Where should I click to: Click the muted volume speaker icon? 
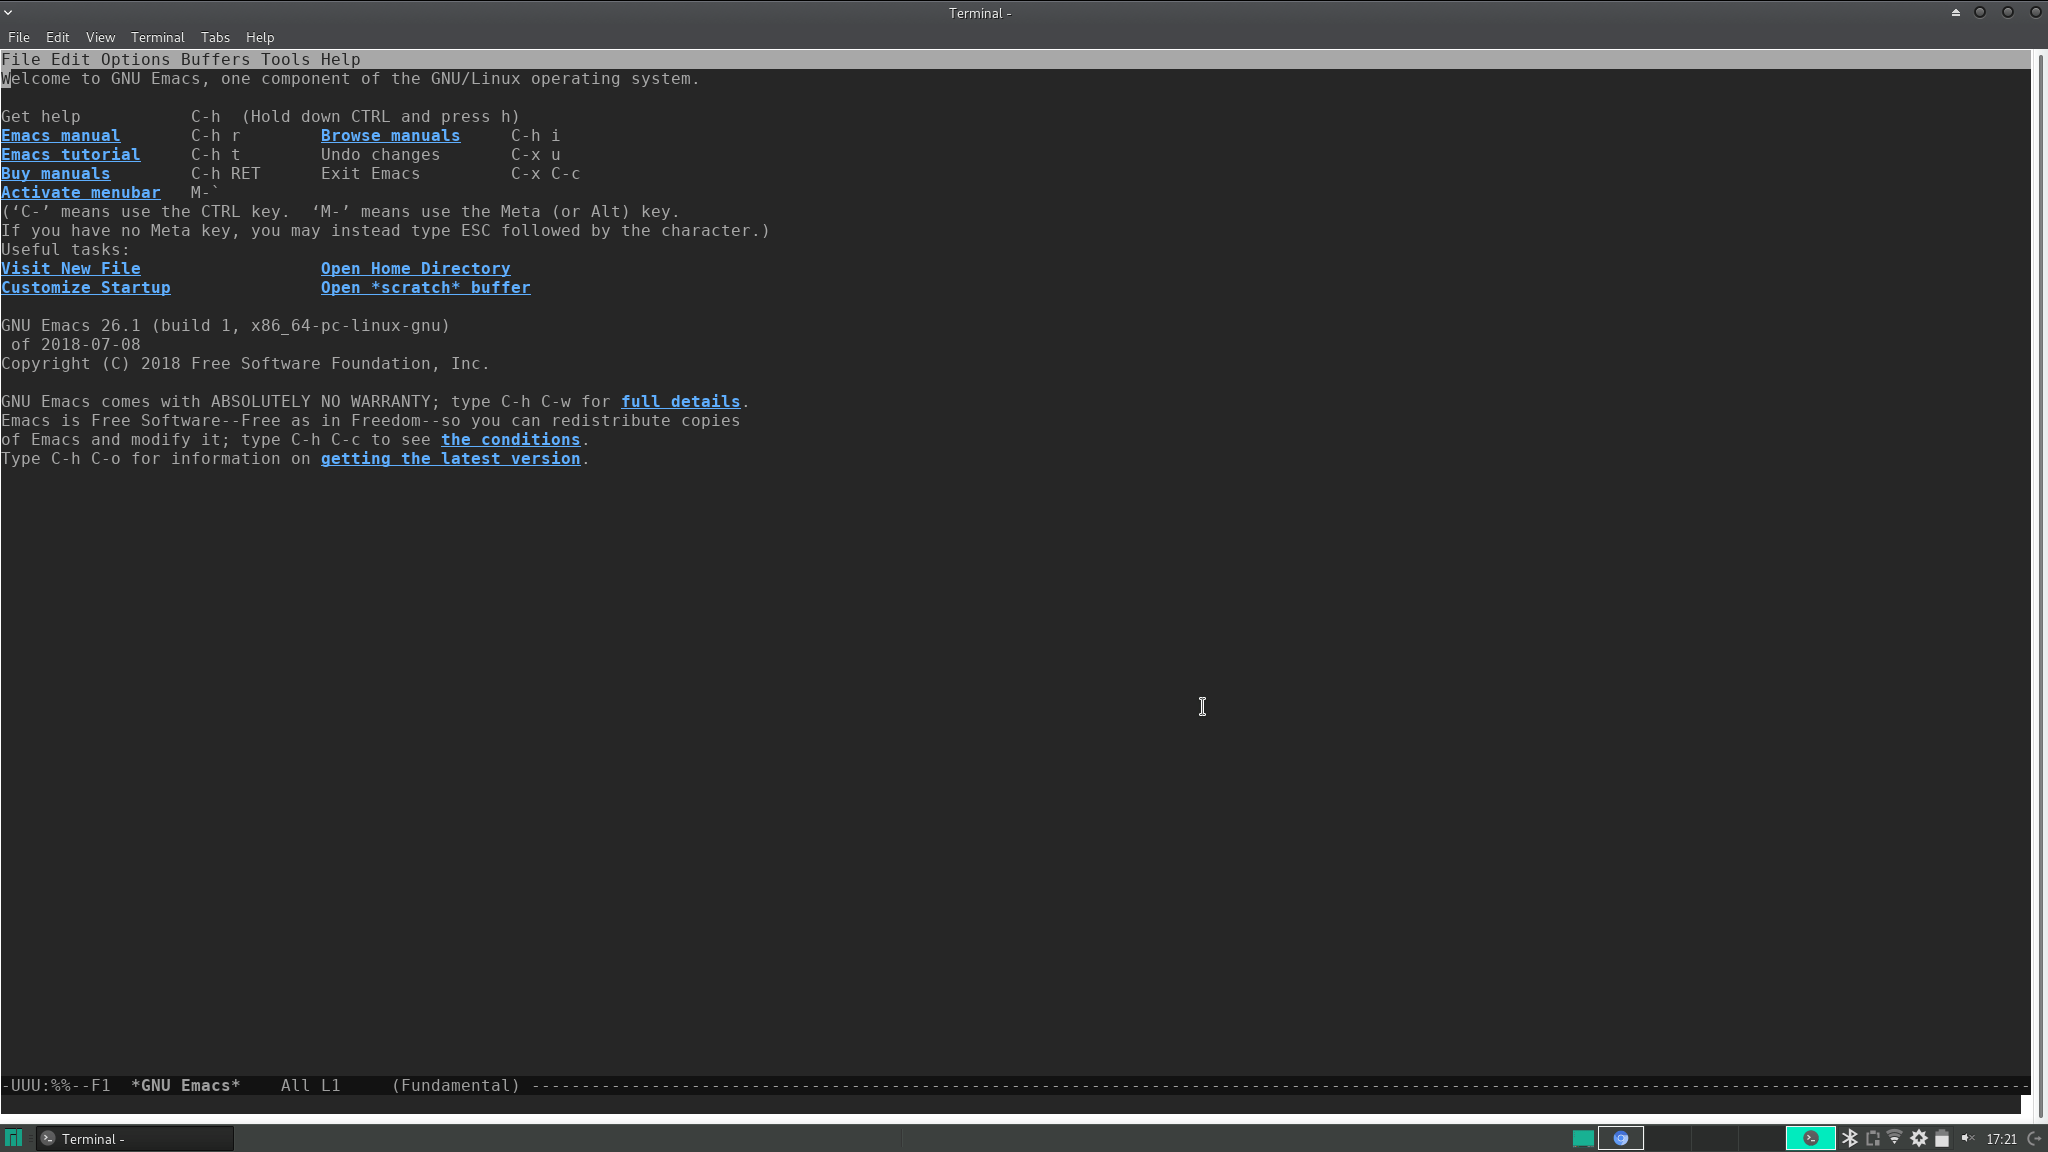click(1967, 1138)
